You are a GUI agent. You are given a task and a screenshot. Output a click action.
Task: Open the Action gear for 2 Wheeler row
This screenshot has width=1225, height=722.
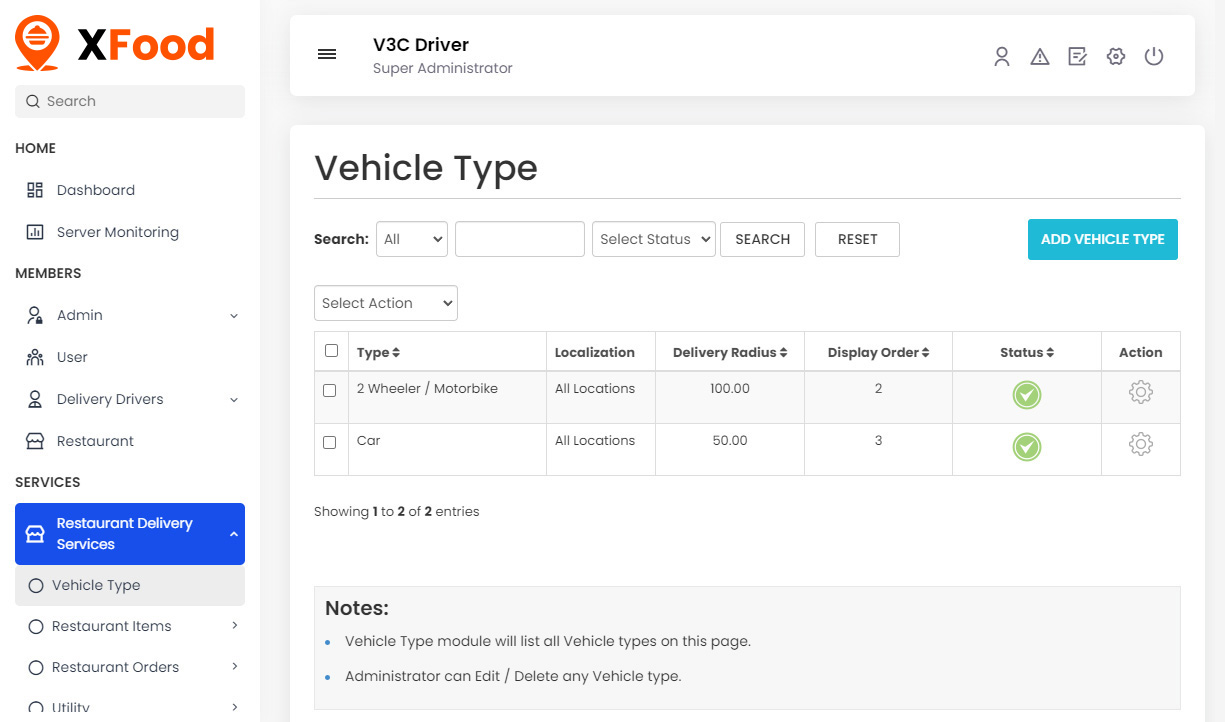coord(1141,392)
